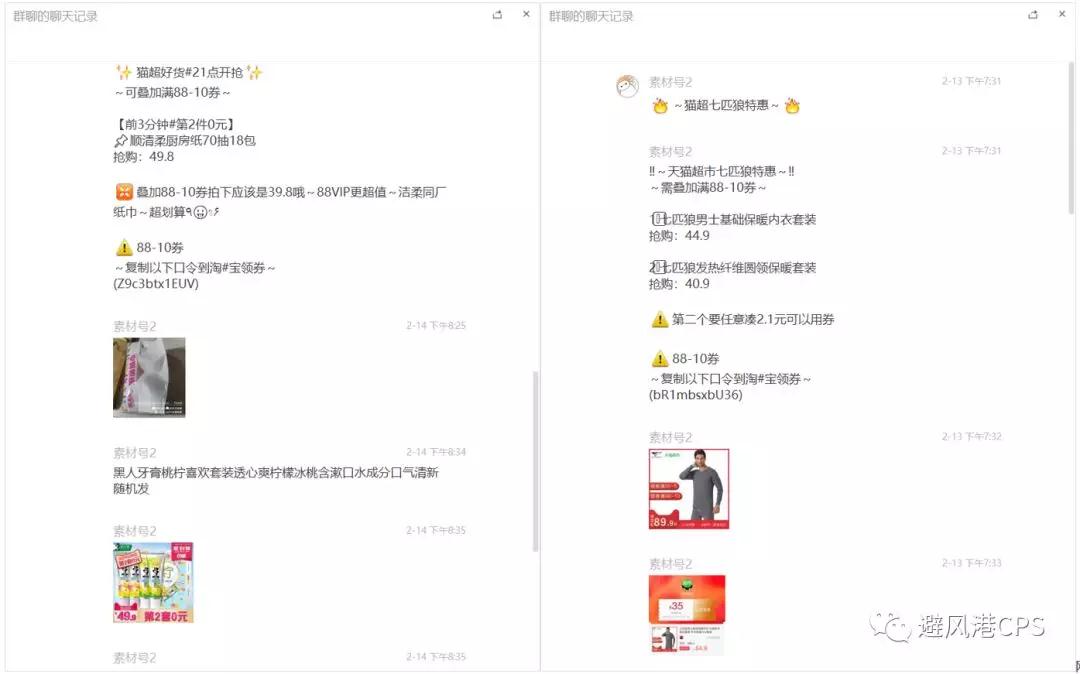Open the men's thermal underwear 89.9 image
This screenshot has width=1080, height=674.
(689, 489)
